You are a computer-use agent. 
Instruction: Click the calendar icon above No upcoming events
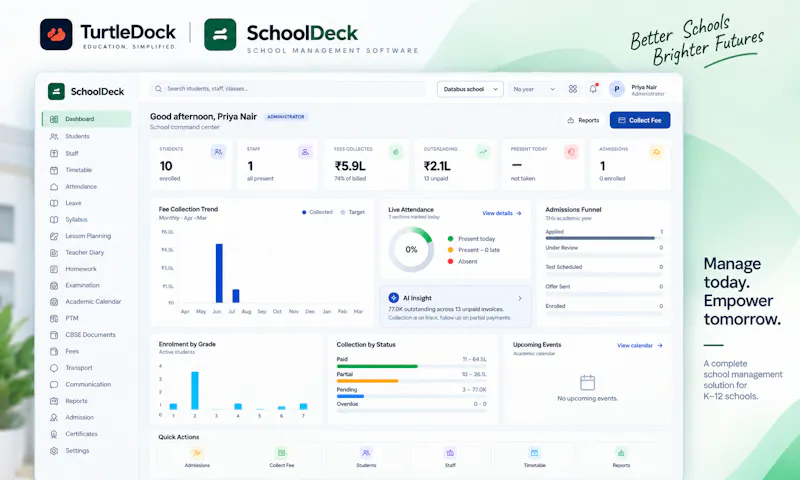[587, 383]
